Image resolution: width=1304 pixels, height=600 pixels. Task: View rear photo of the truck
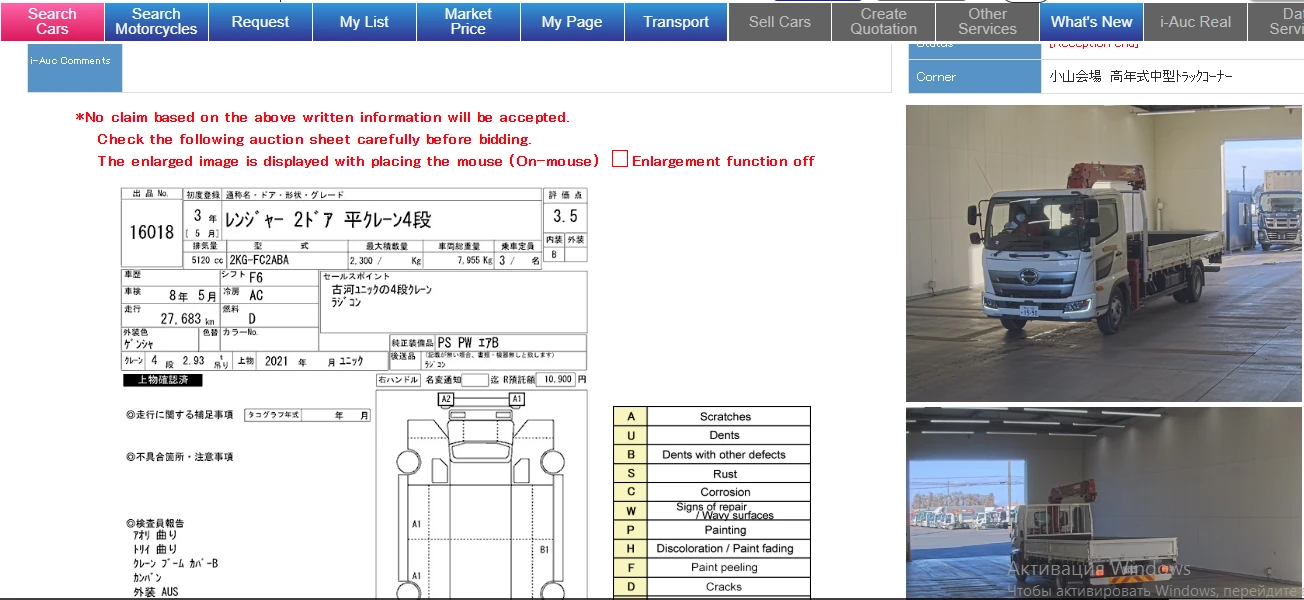click(1104, 503)
